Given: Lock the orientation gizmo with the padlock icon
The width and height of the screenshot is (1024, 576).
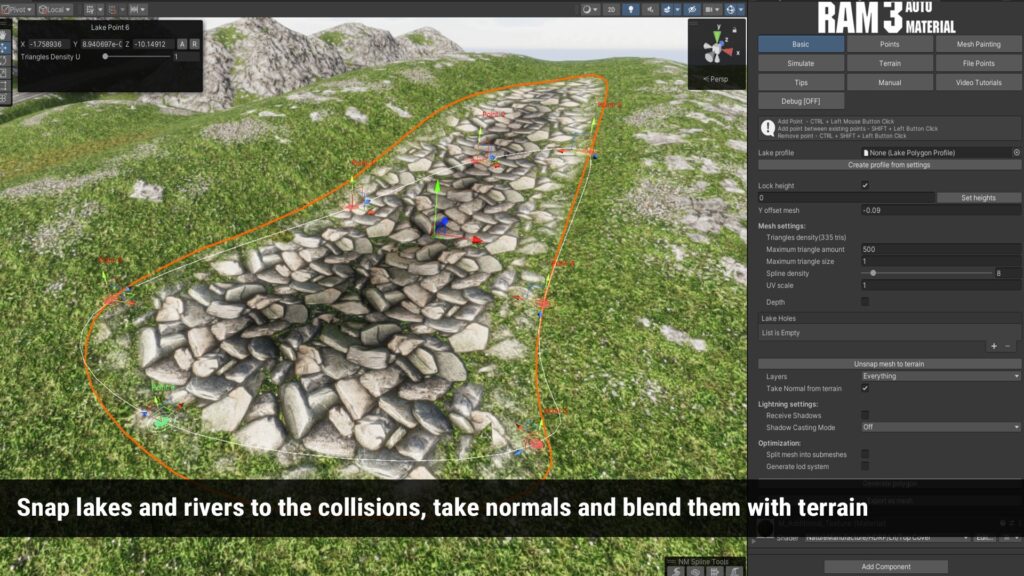Looking at the screenshot, I should pyautogui.click(x=735, y=30).
